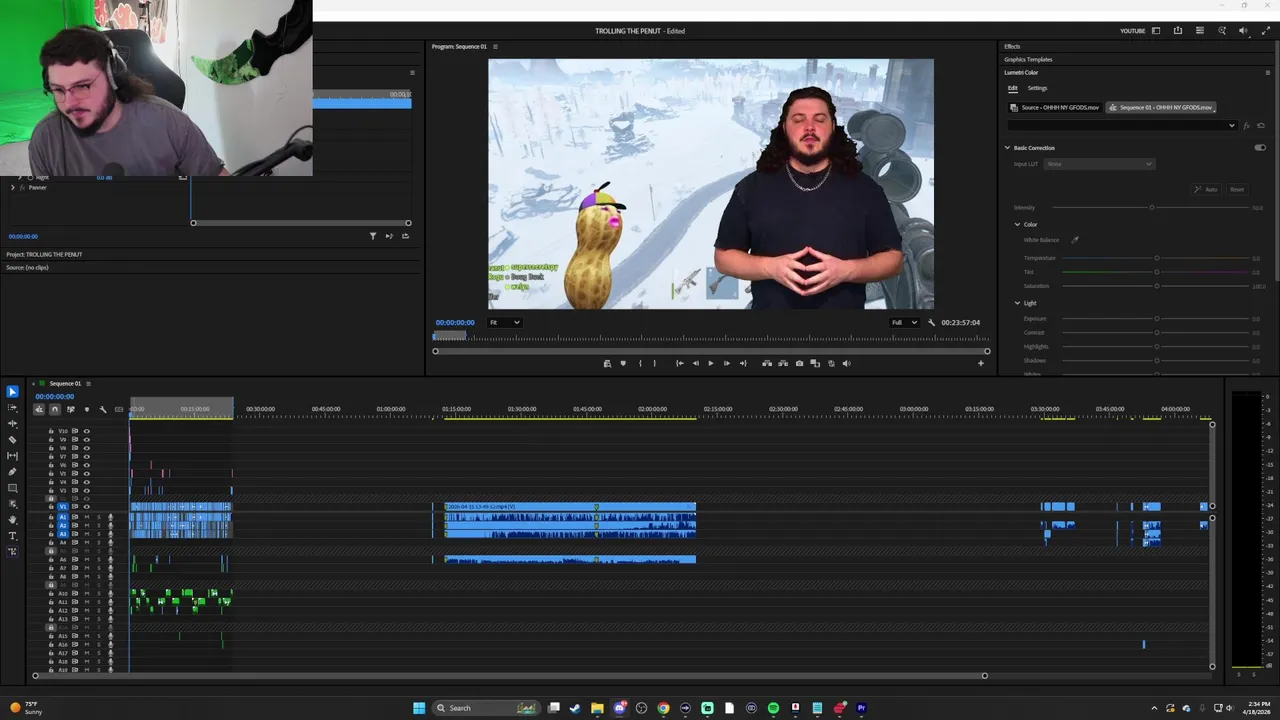Viewport: 1280px width, 720px height.
Task: Play the sequence in Program monitor
Action: pyautogui.click(x=711, y=363)
